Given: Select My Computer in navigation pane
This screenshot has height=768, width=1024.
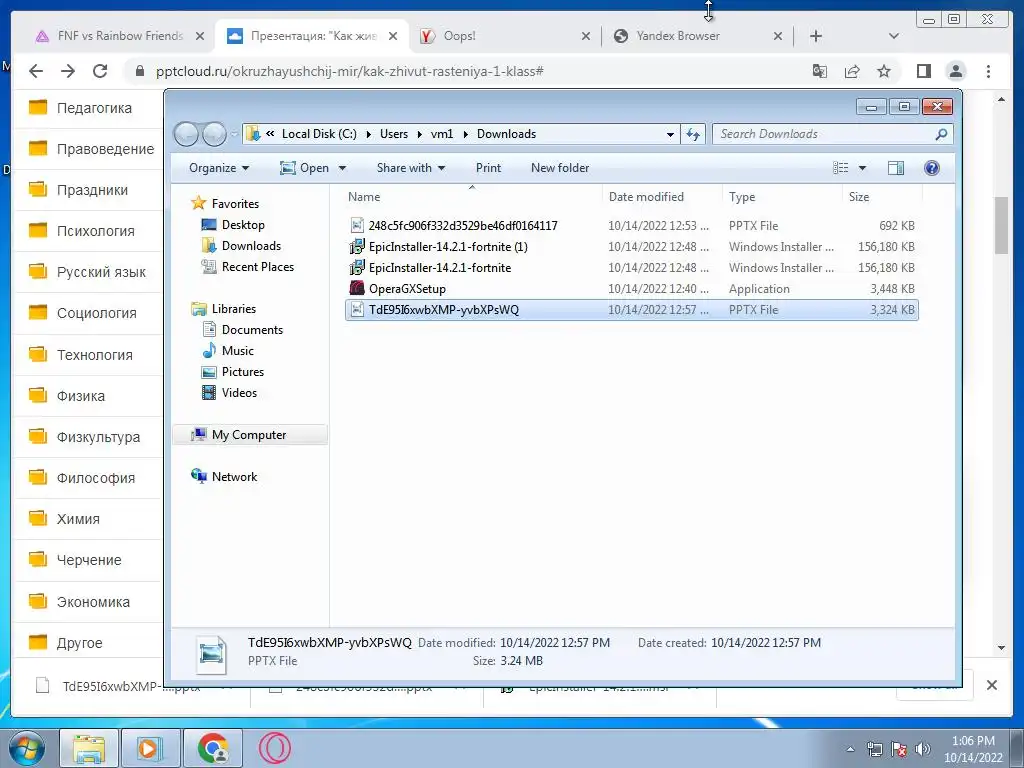Looking at the screenshot, I should click(x=249, y=435).
